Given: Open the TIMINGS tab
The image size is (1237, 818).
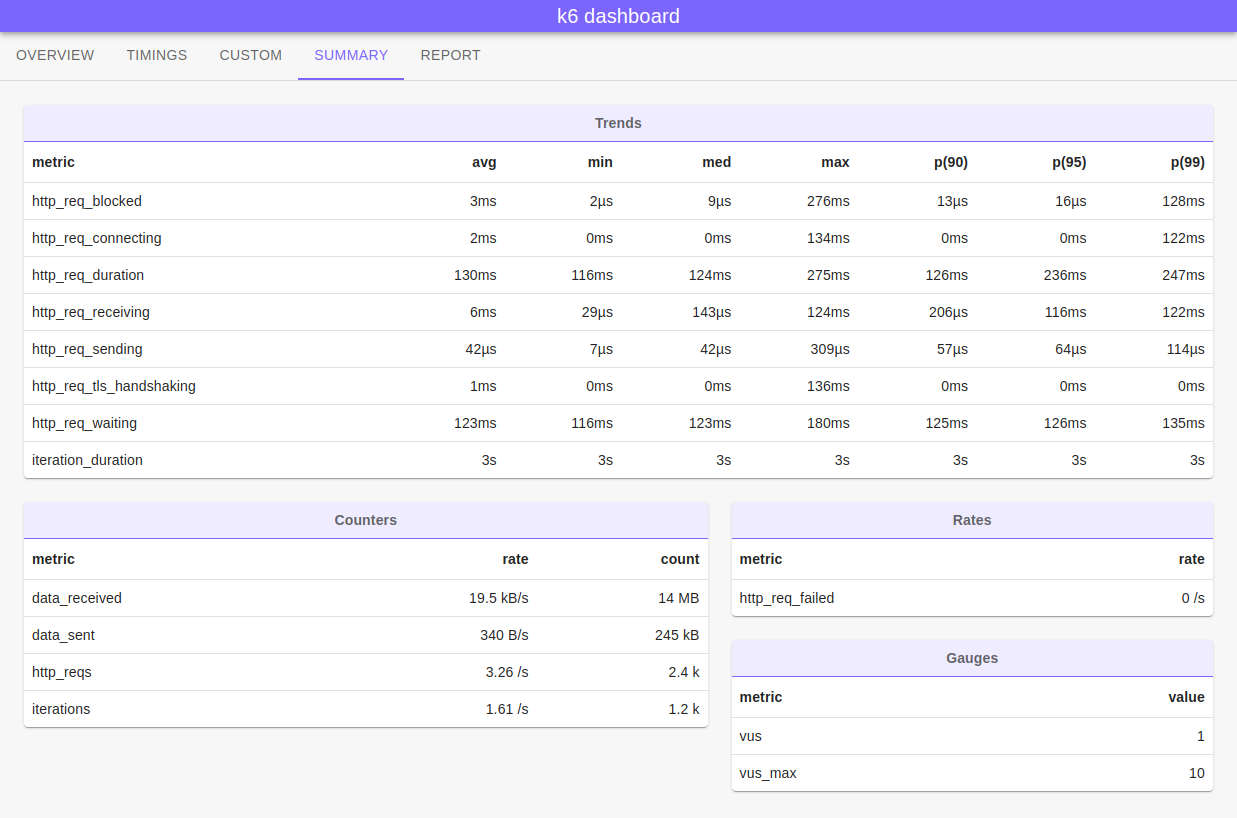Looking at the screenshot, I should (157, 55).
